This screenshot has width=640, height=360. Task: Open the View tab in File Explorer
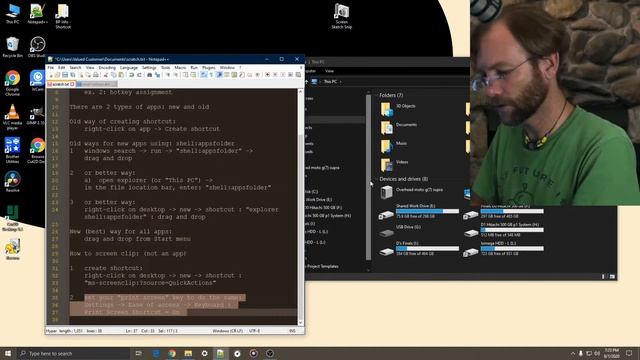(x=329, y=71)
